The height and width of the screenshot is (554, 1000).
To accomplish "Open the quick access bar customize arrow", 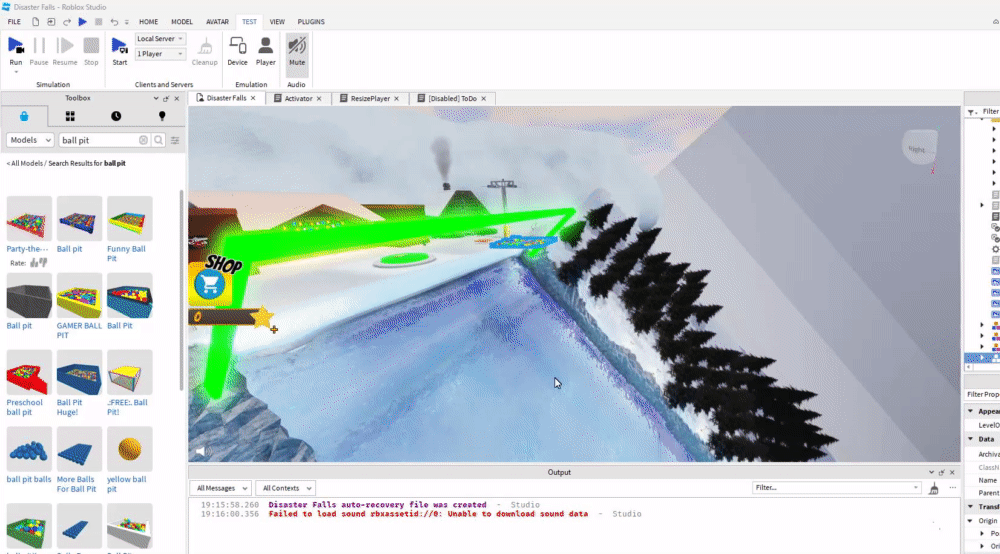I will (x=126, y=22).
